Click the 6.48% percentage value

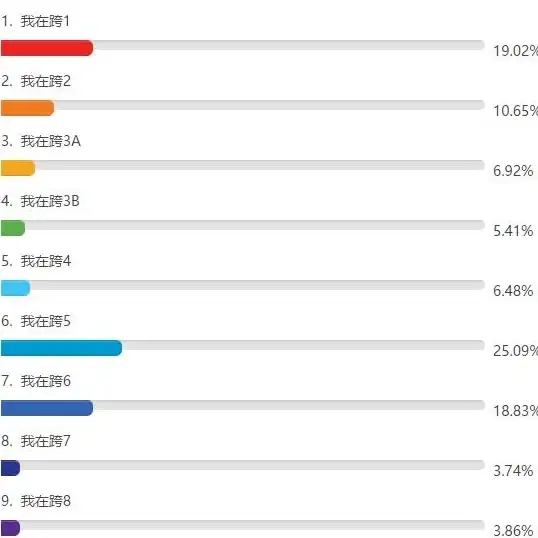513,291
